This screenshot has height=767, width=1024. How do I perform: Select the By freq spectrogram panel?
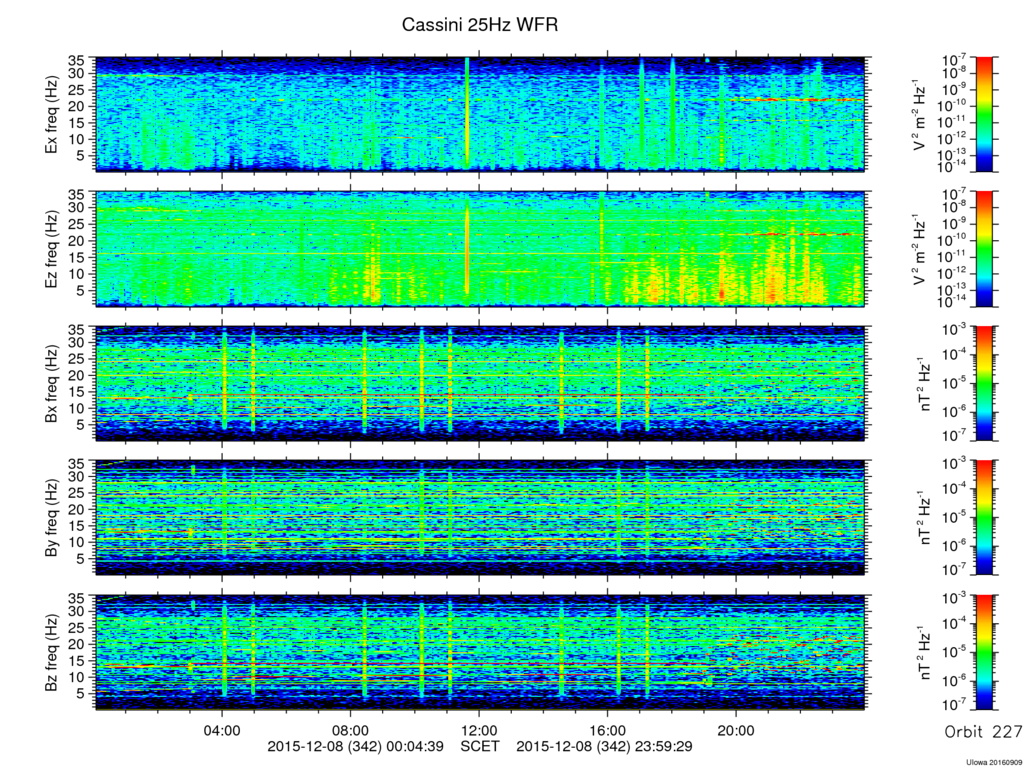(480, 517)
